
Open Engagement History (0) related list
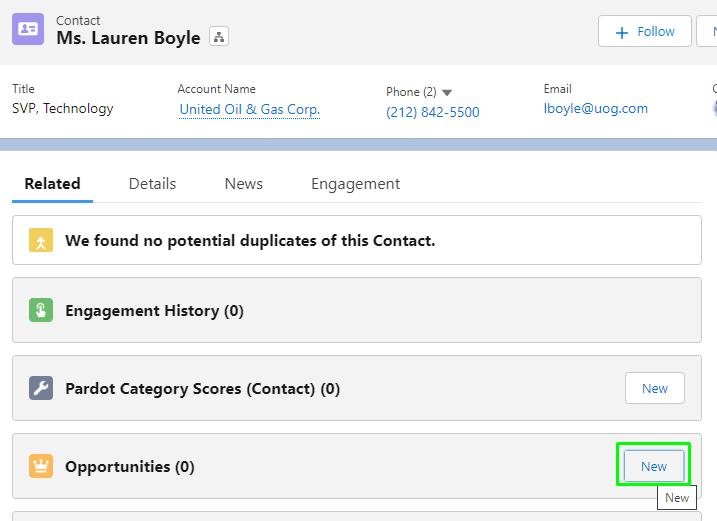(155, 311)
